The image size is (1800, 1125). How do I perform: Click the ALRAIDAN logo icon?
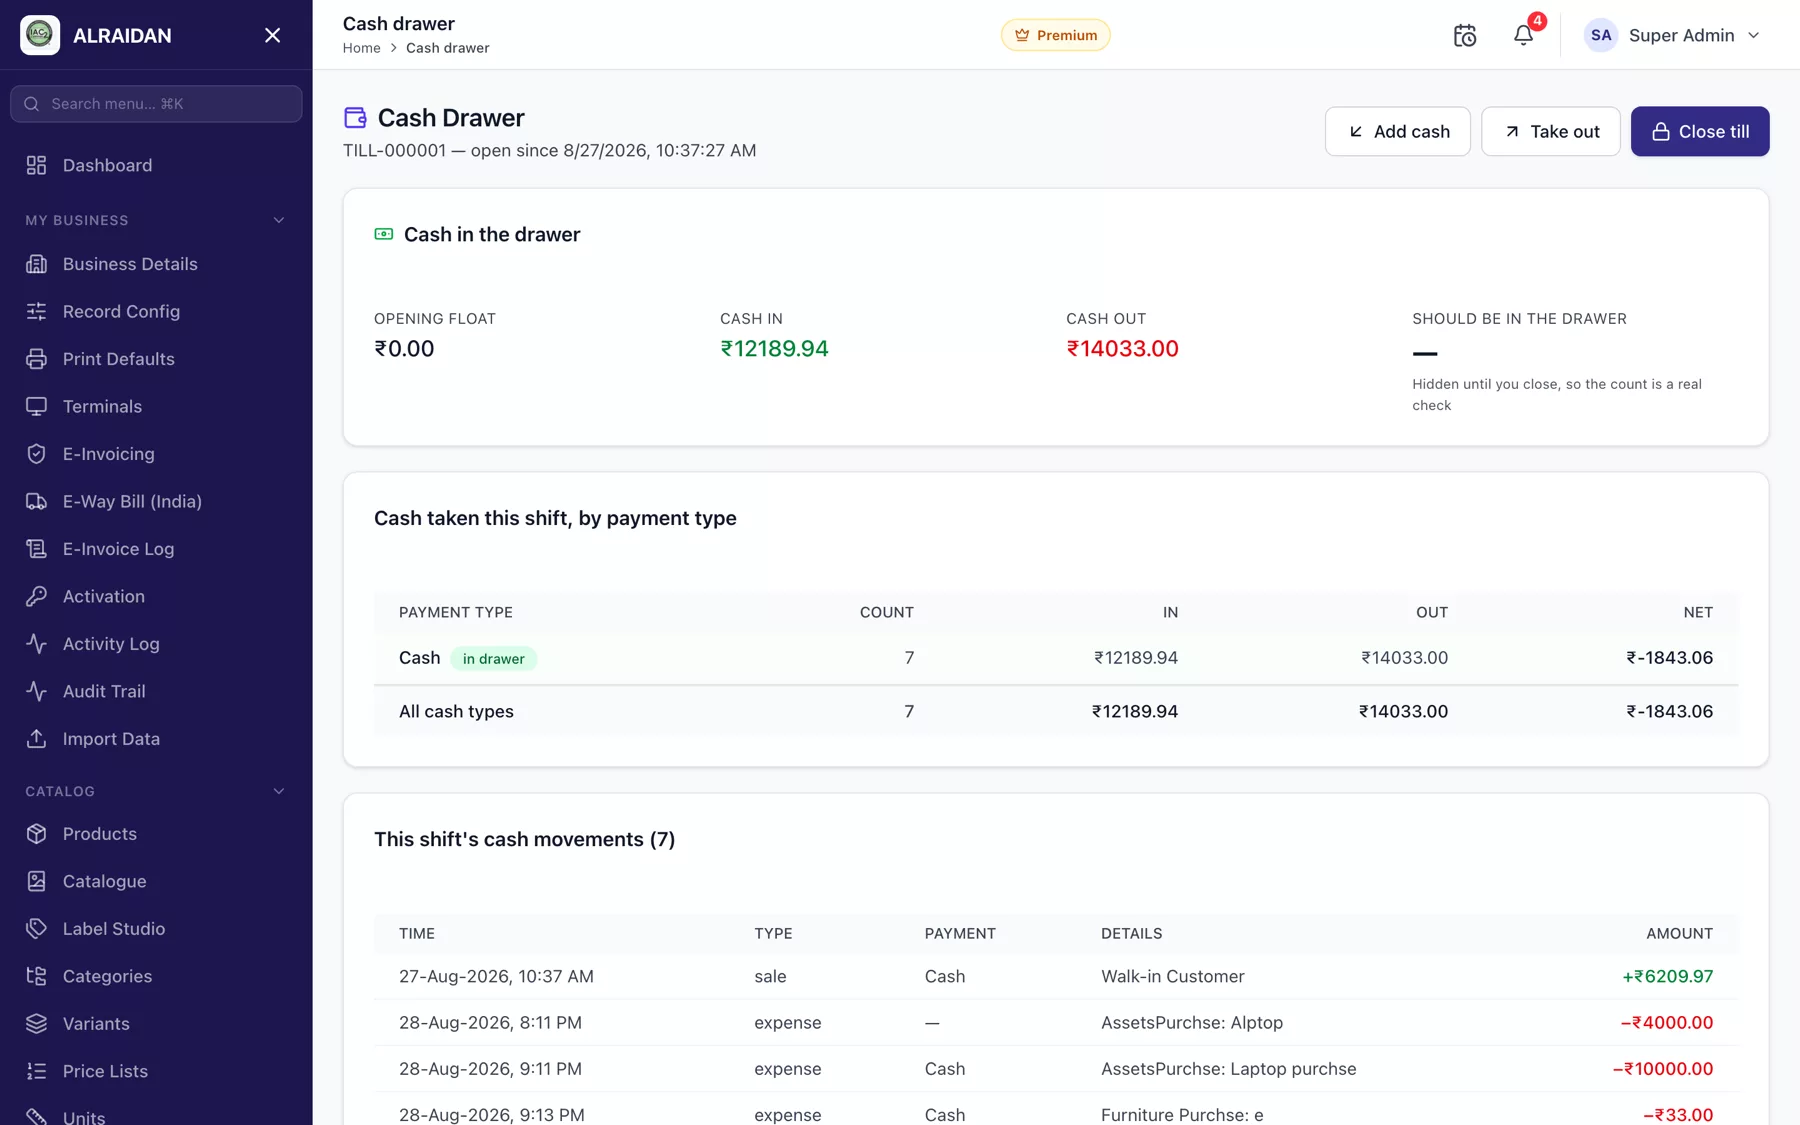40,35
